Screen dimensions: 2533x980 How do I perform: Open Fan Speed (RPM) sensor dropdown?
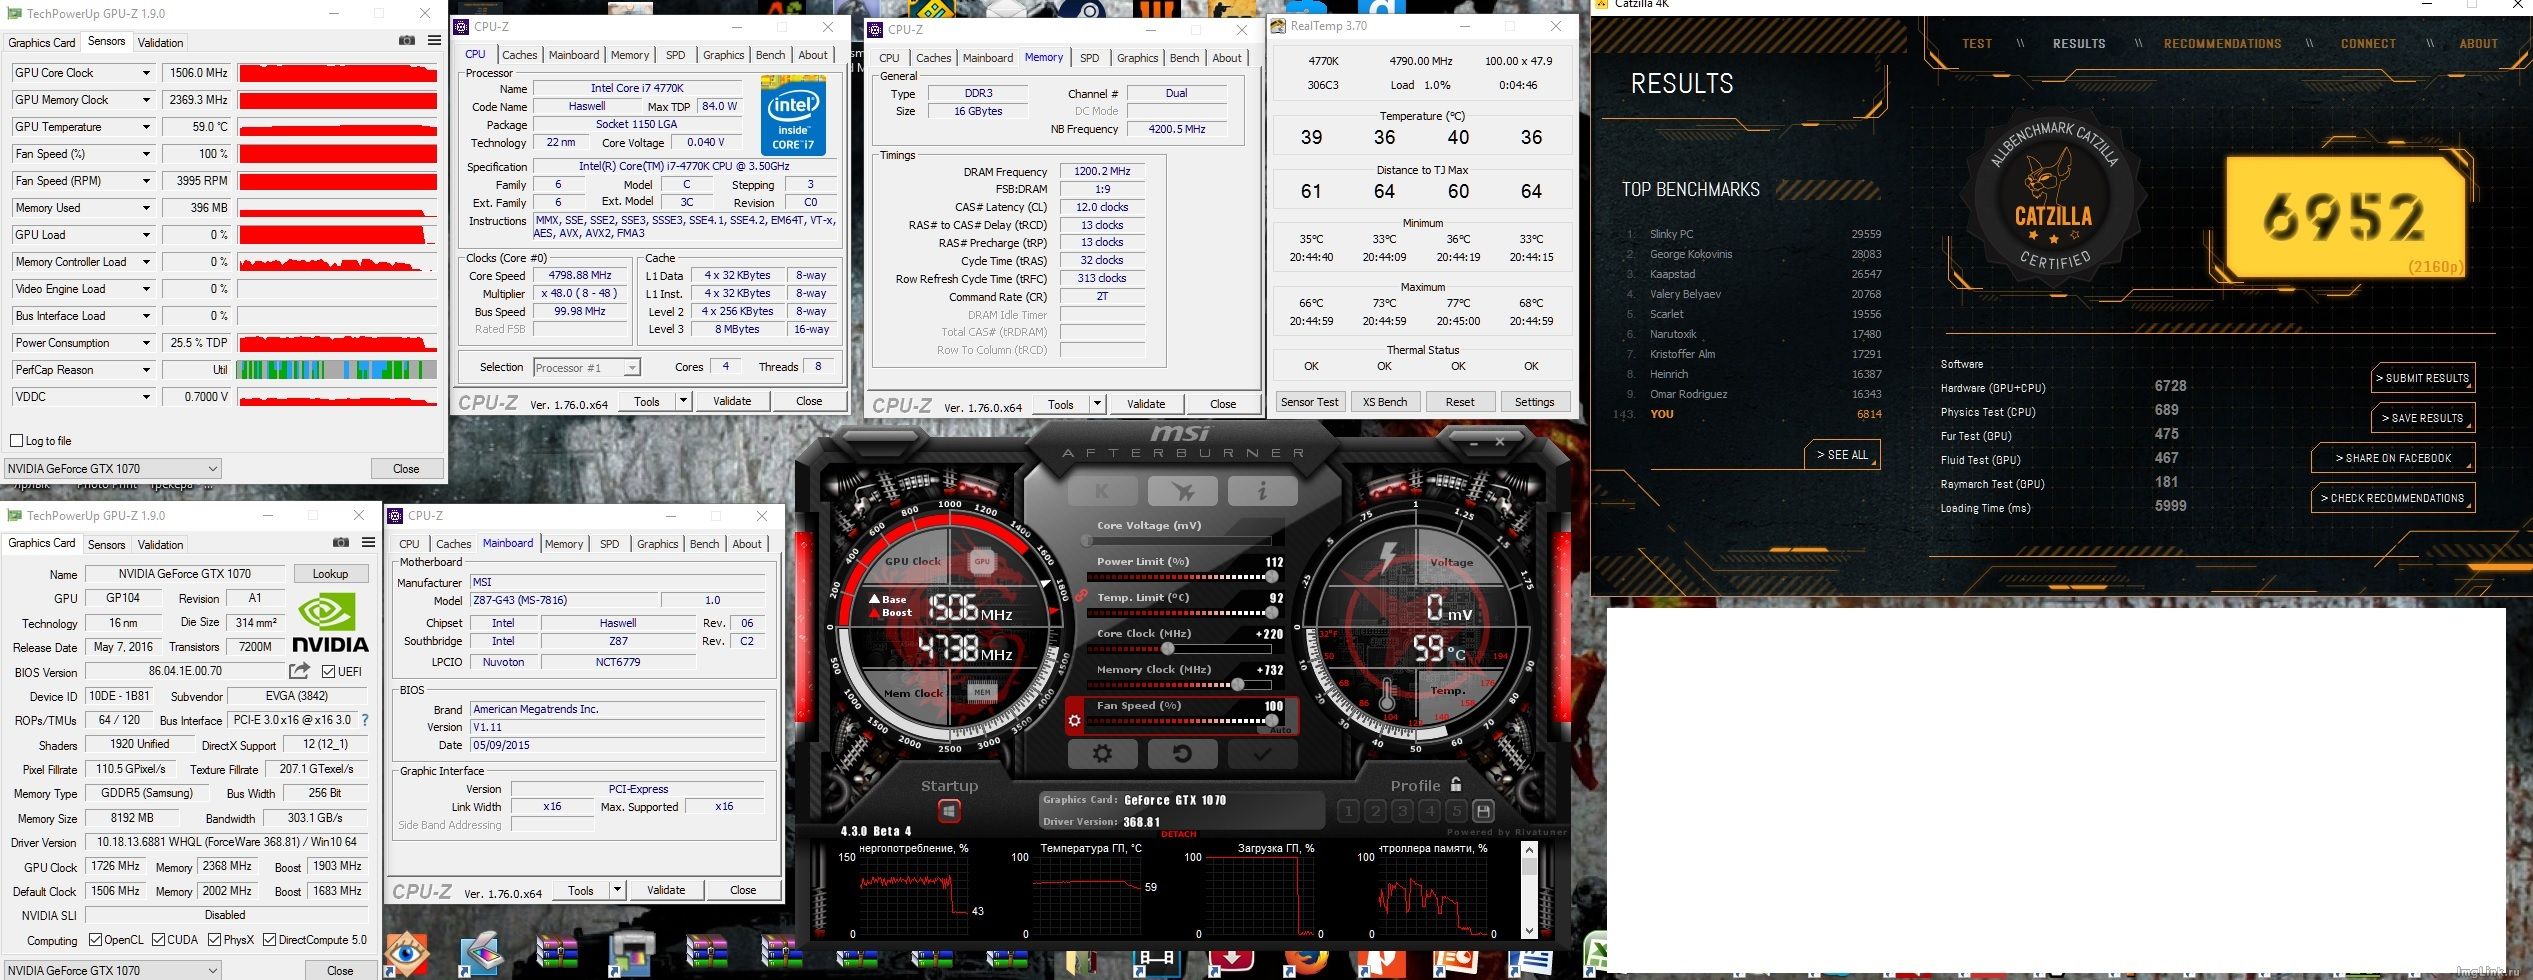pos(146,181)
